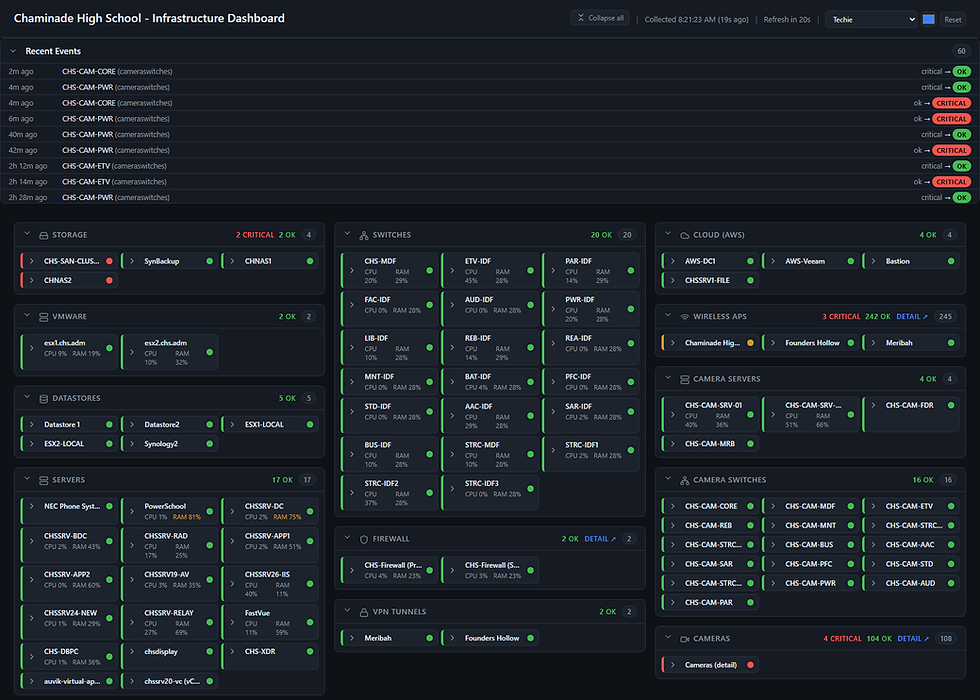Screen dimensions: 980x700
Task: Open Firewall DETAIL link
Action: (x=600, y=539)
